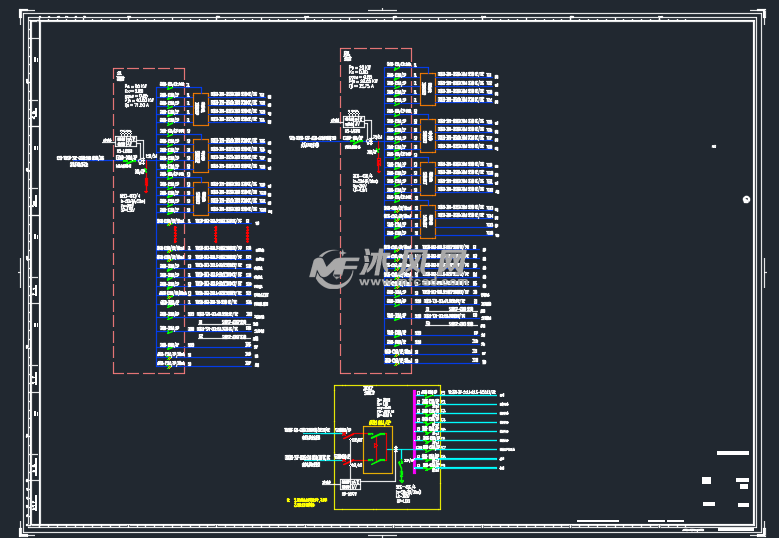779x538 pixels.
Task: Click the MF watermark logo in the center
Action: 333,268
